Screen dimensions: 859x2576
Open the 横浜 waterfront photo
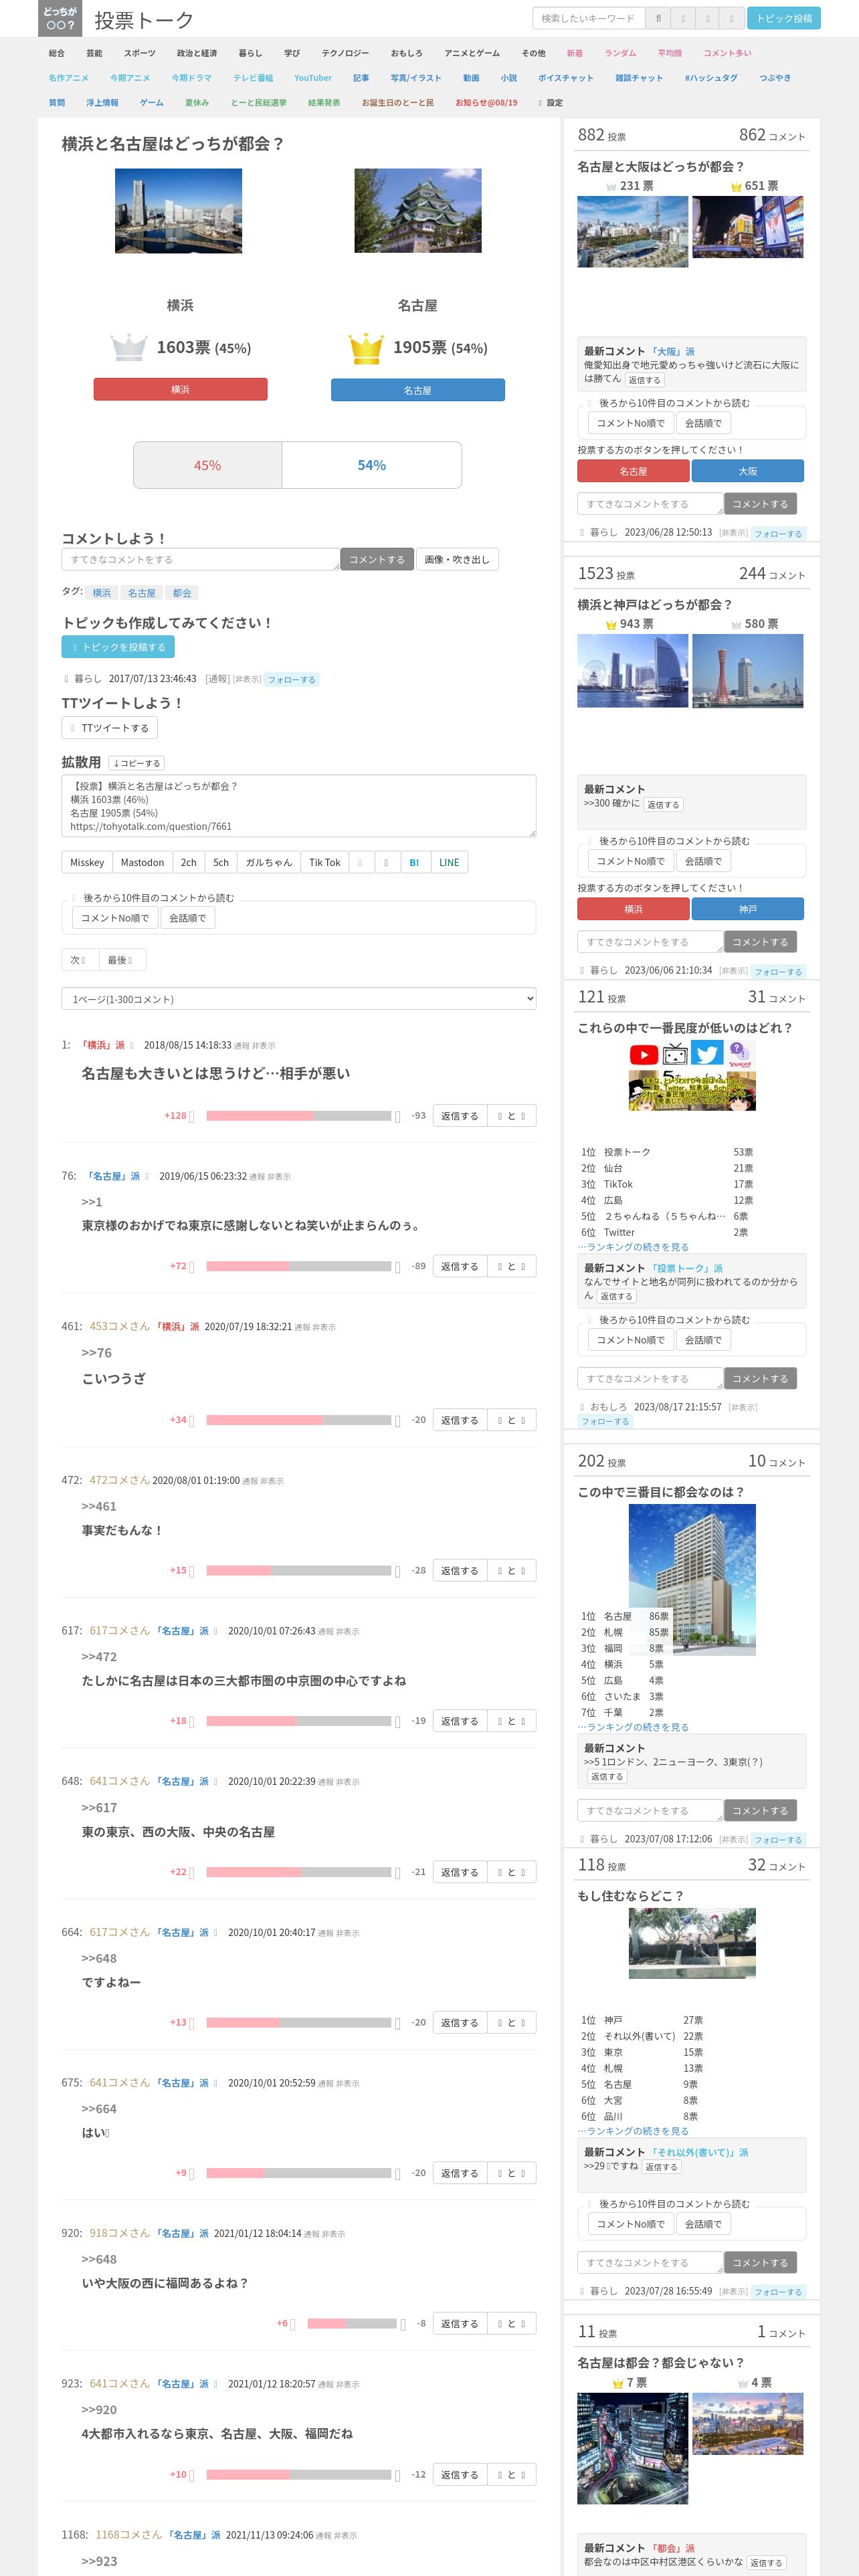[x=178, y=210]
